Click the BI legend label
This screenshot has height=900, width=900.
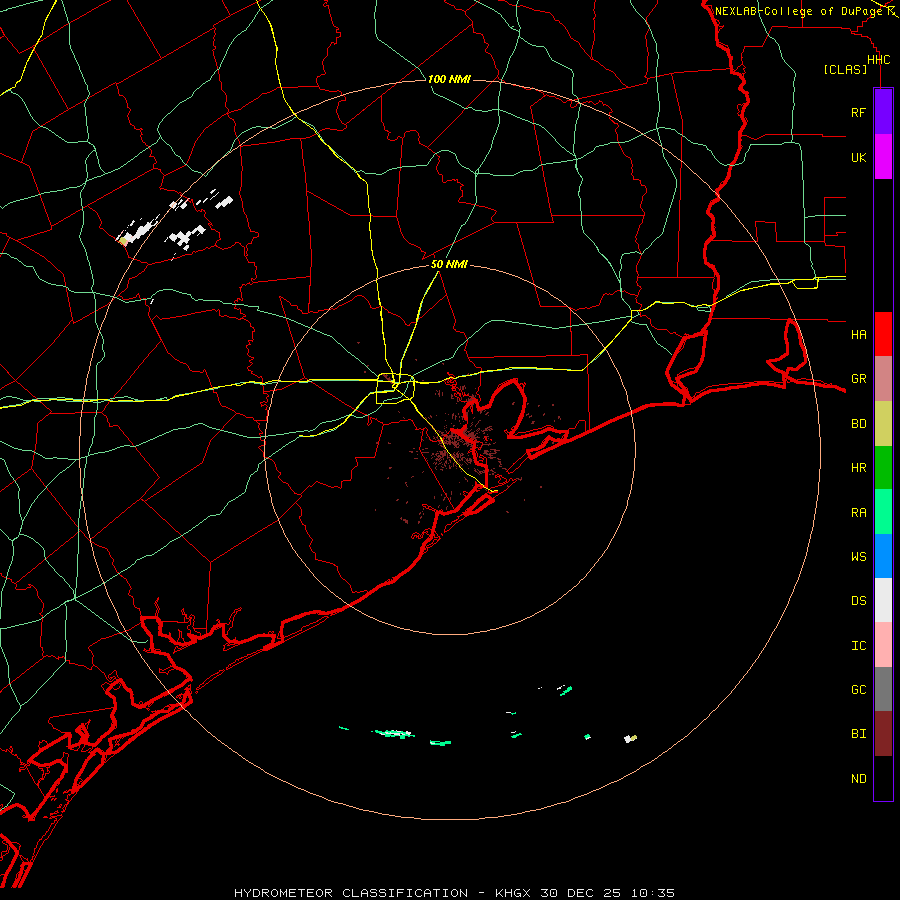(x=858, y=734)
